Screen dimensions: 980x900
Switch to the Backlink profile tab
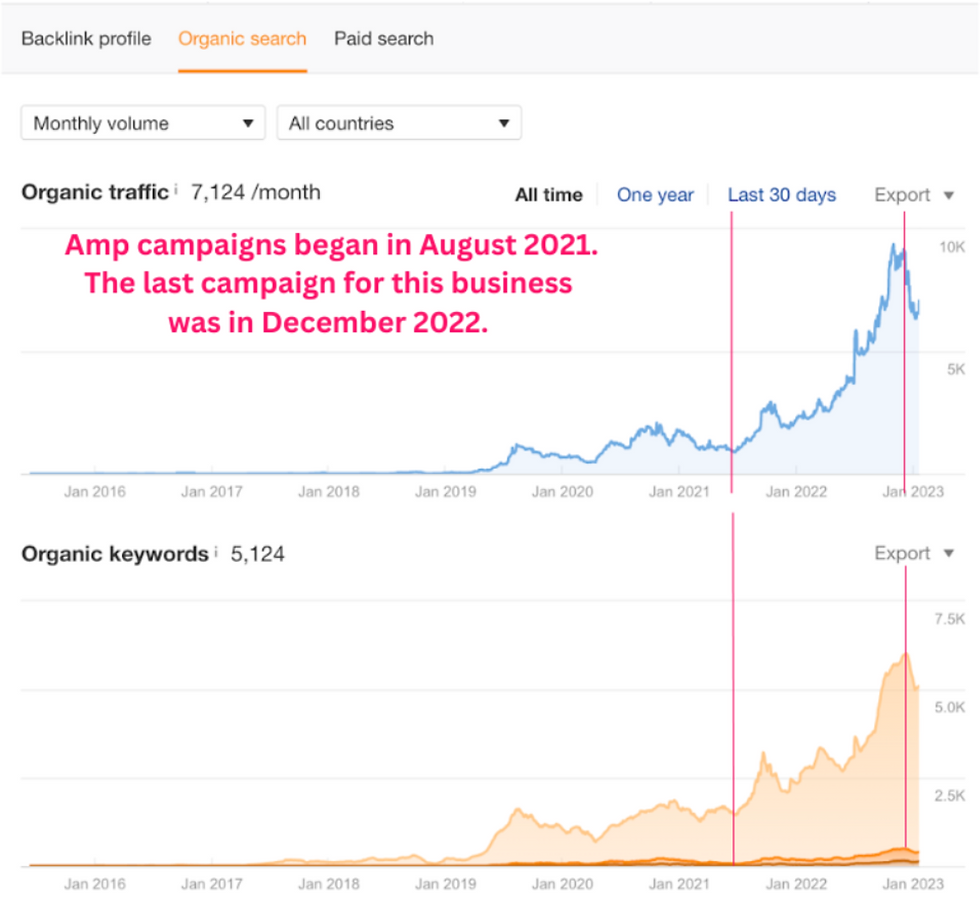[x=86, y=39]
